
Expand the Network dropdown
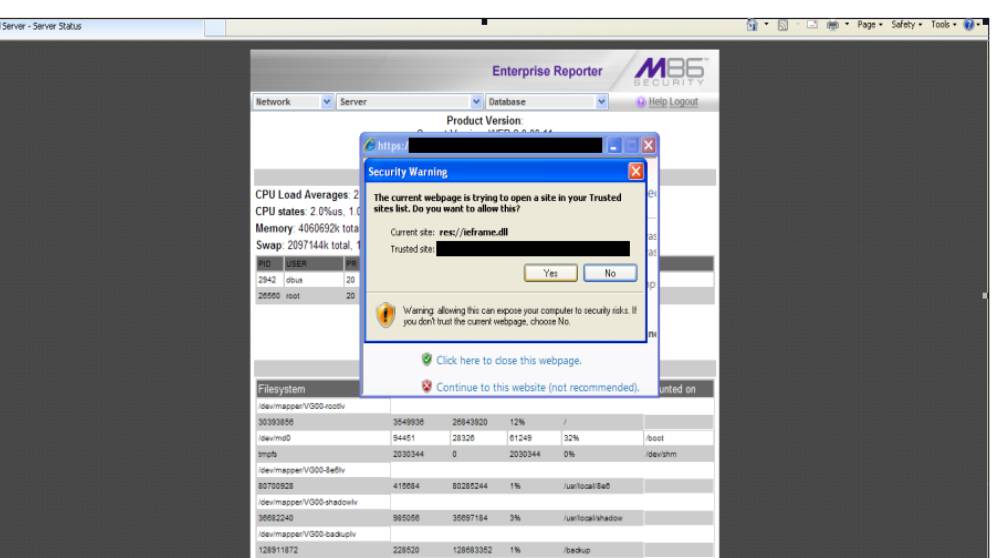[x=327, y=102]
